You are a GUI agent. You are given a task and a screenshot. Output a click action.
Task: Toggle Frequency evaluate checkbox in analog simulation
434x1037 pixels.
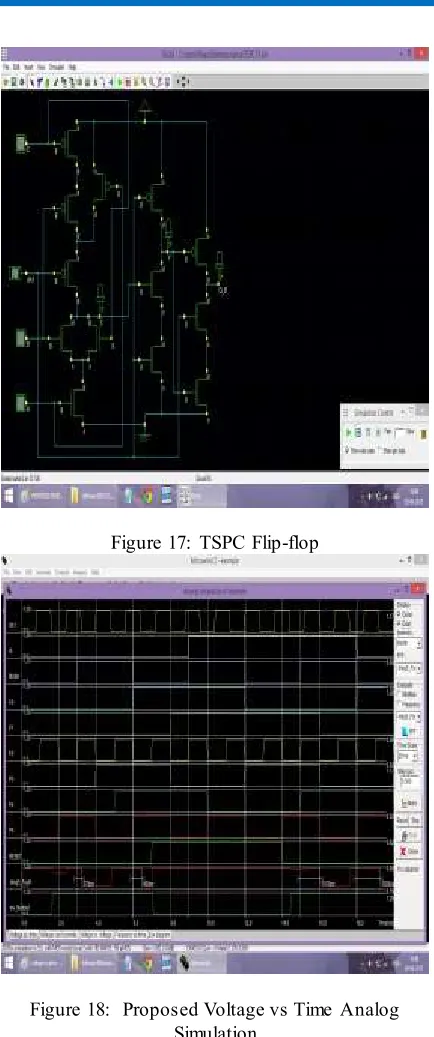click(x=398, y=704)
